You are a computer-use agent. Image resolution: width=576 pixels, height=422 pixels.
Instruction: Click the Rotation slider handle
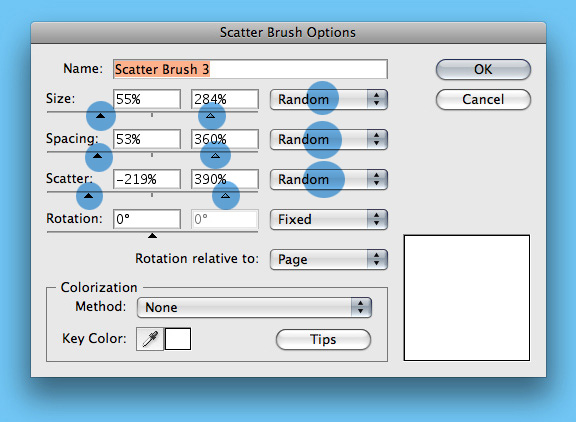pyautogui.click(x=152, y=236)
